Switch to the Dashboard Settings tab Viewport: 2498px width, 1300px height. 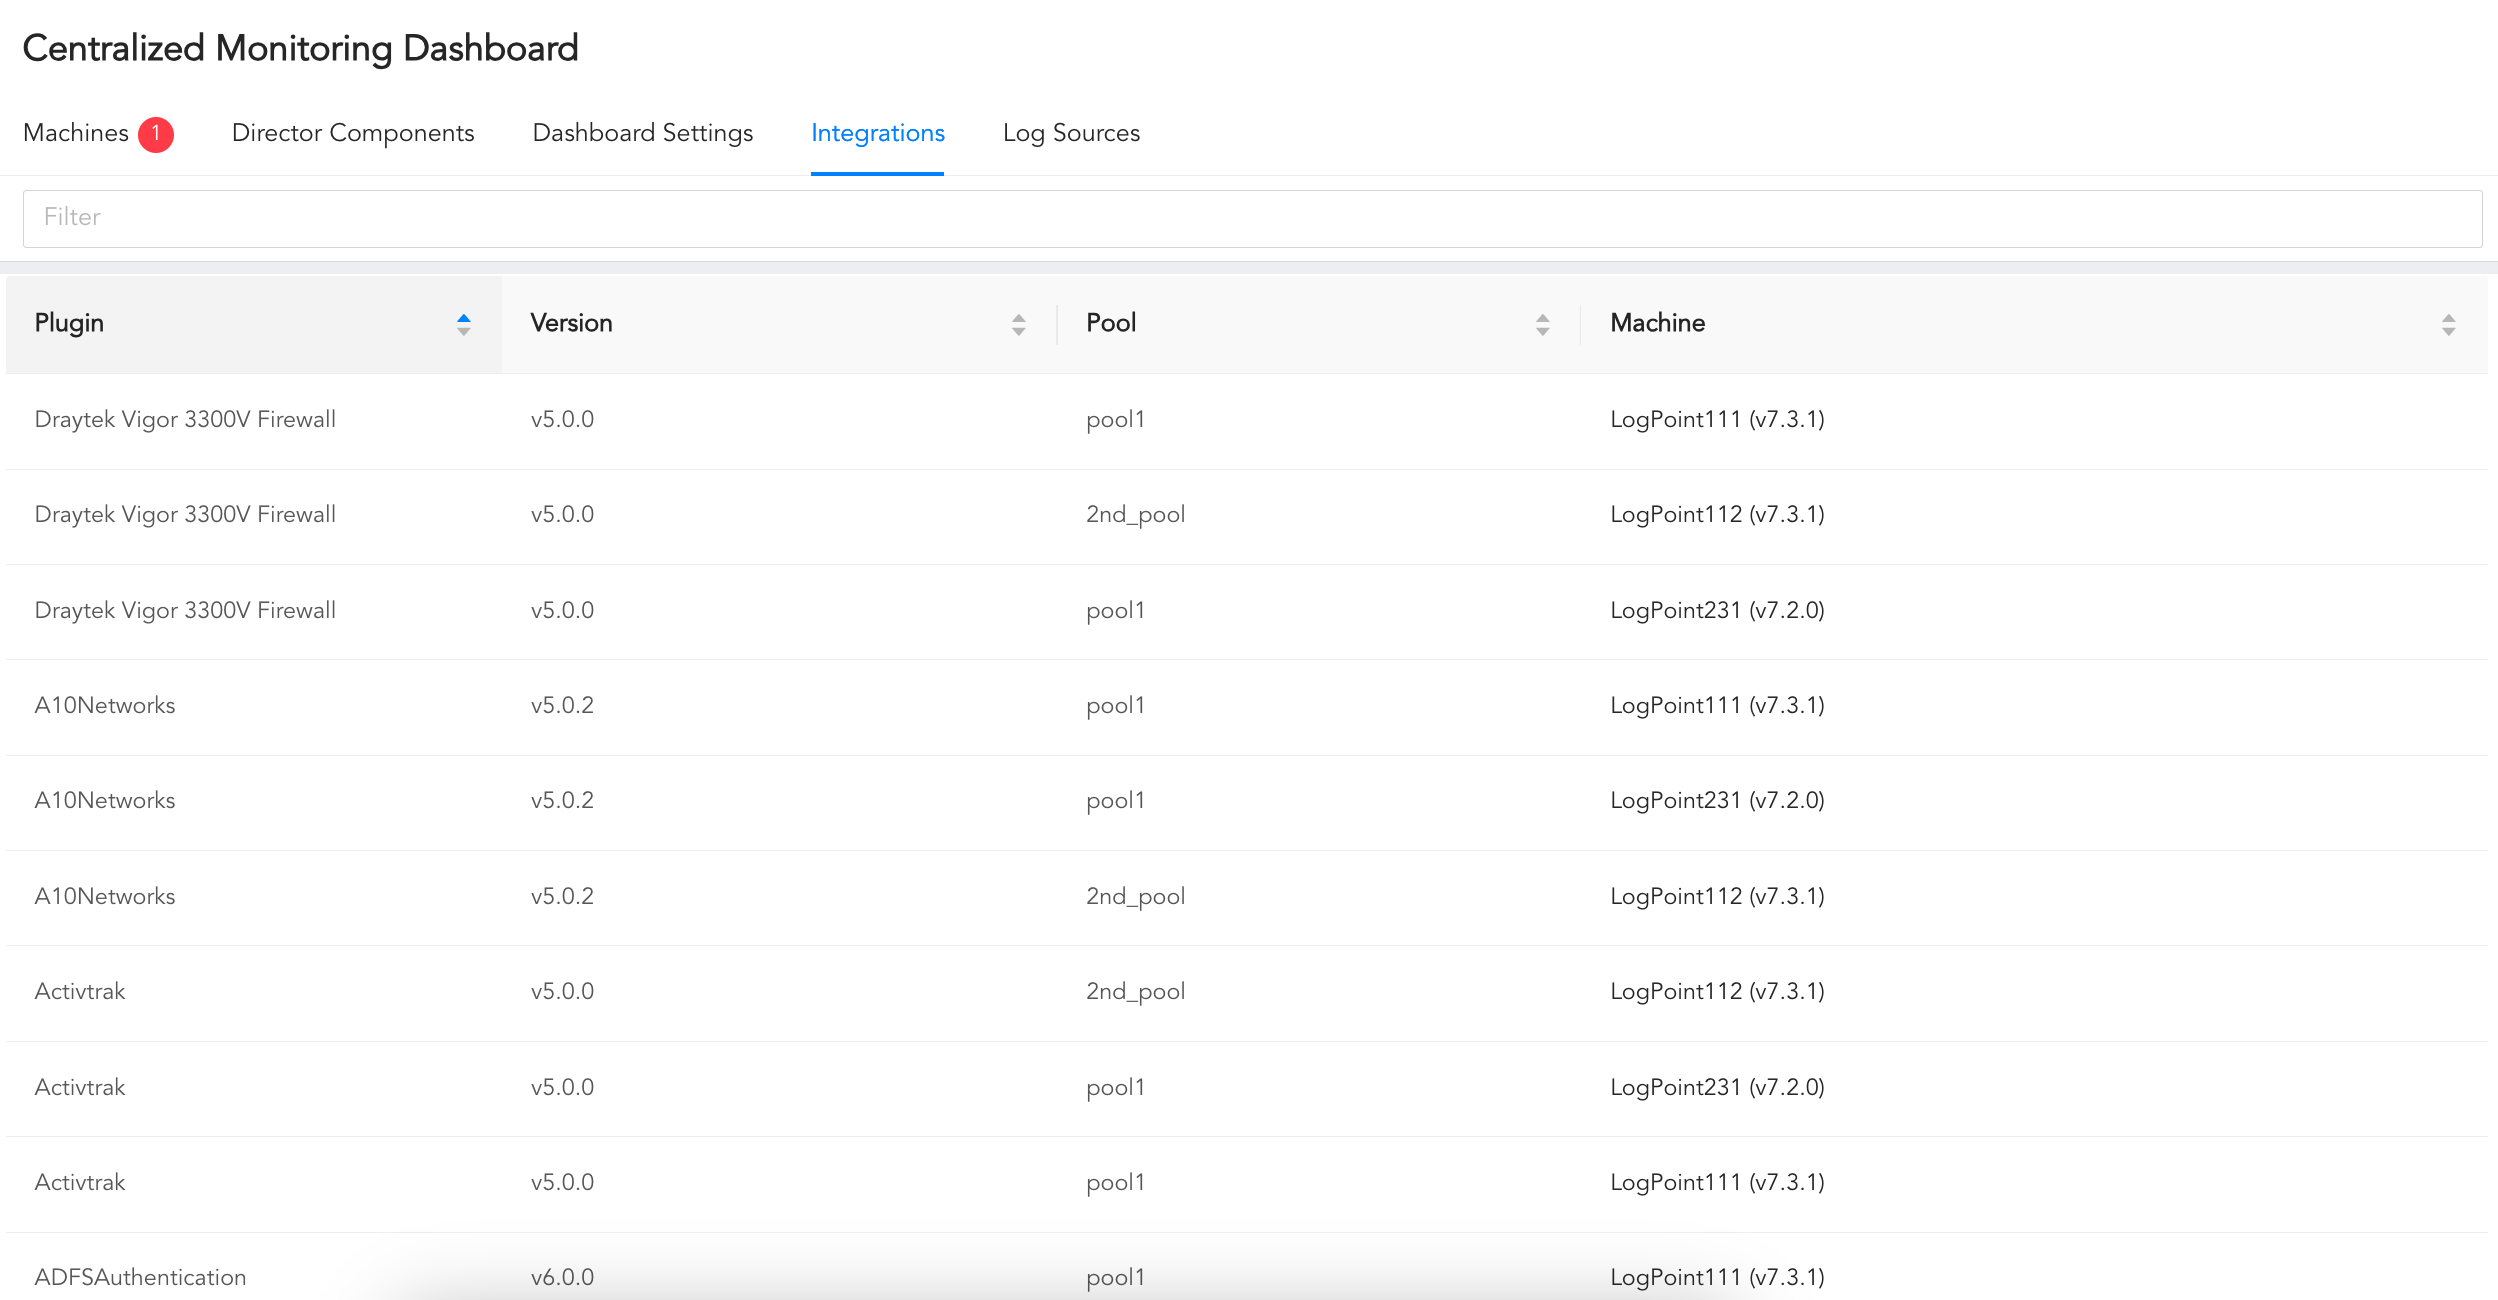point(643,133)
